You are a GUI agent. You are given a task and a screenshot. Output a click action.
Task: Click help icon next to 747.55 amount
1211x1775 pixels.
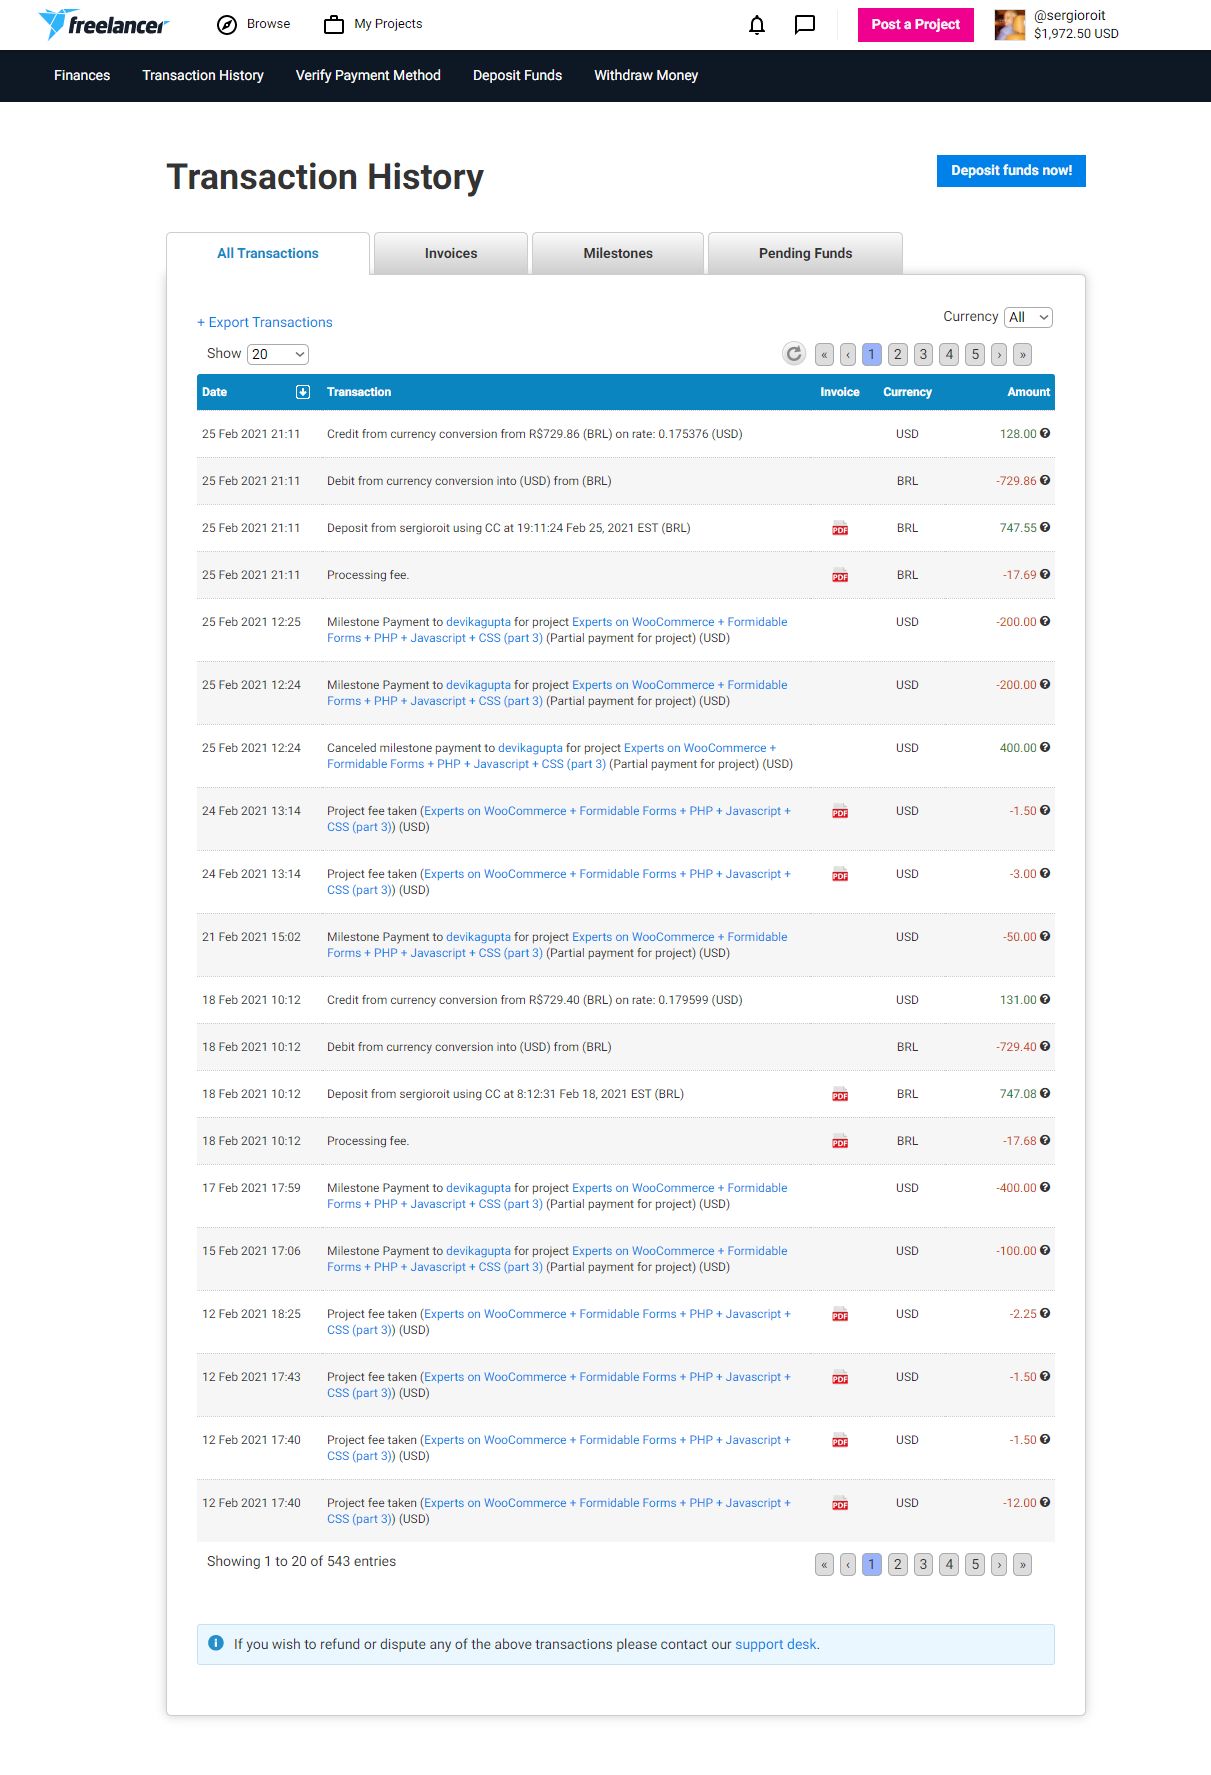coord(1045,527)
